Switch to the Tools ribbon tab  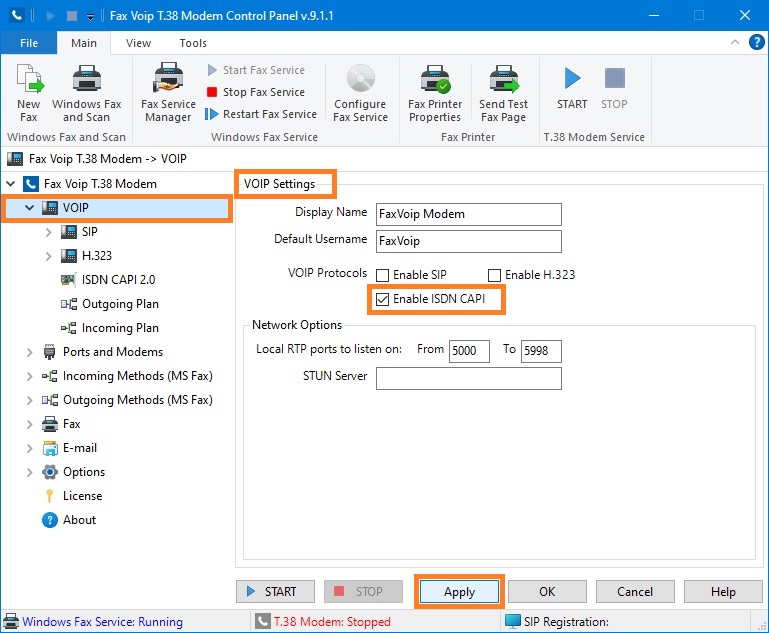(193, 43)
